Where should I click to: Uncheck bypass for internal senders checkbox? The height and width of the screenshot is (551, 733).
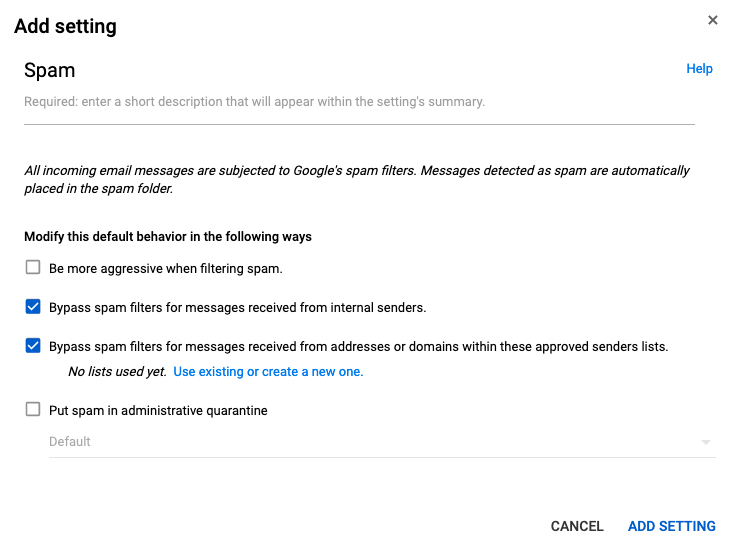click(x=33, y=307)
